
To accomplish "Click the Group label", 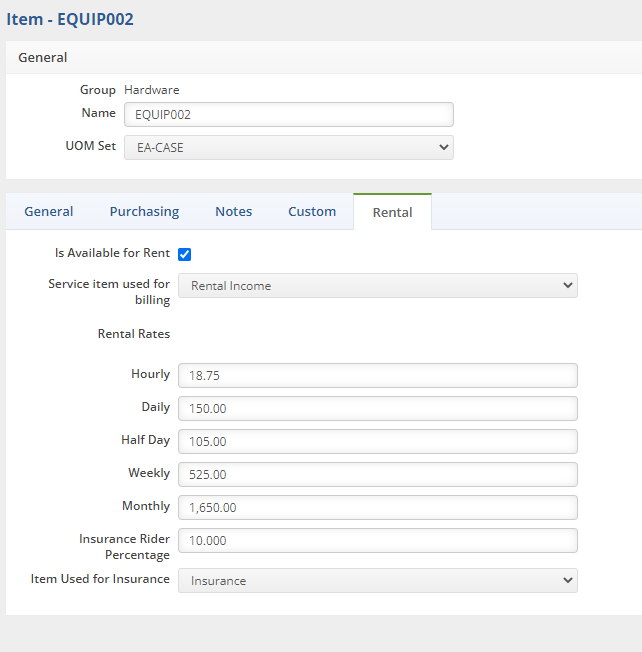I will [x=98, y=90].
